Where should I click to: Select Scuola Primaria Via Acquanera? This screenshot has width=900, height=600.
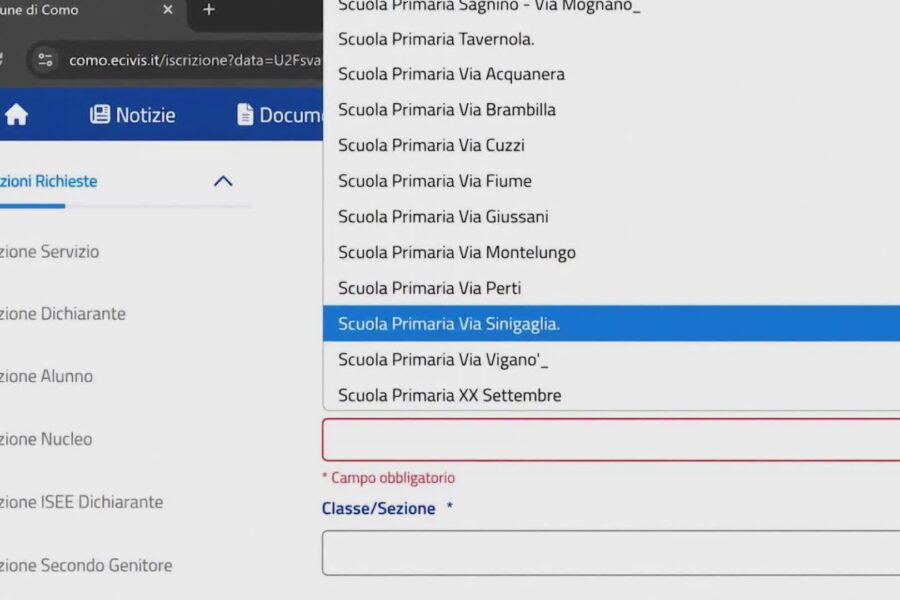coord(611,74)
